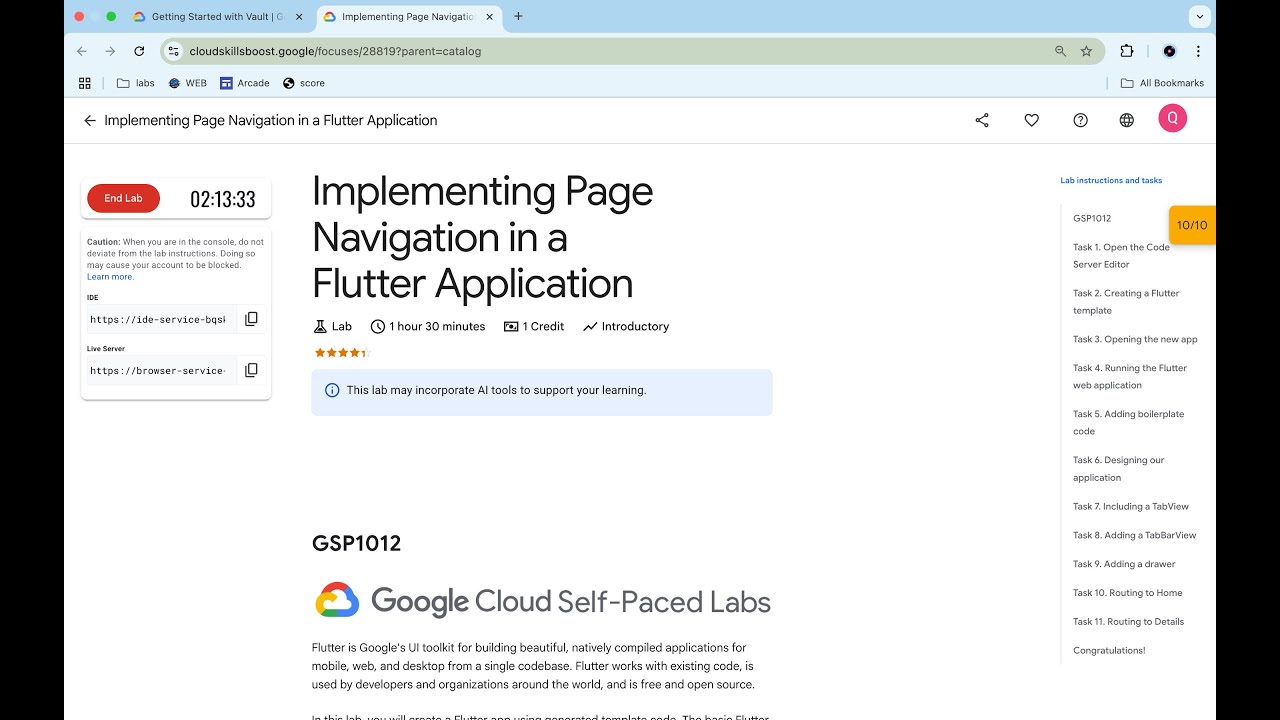Open the Arcade bookmark
The width and height of the screenshot is (1280, 720).
(245, 83)
